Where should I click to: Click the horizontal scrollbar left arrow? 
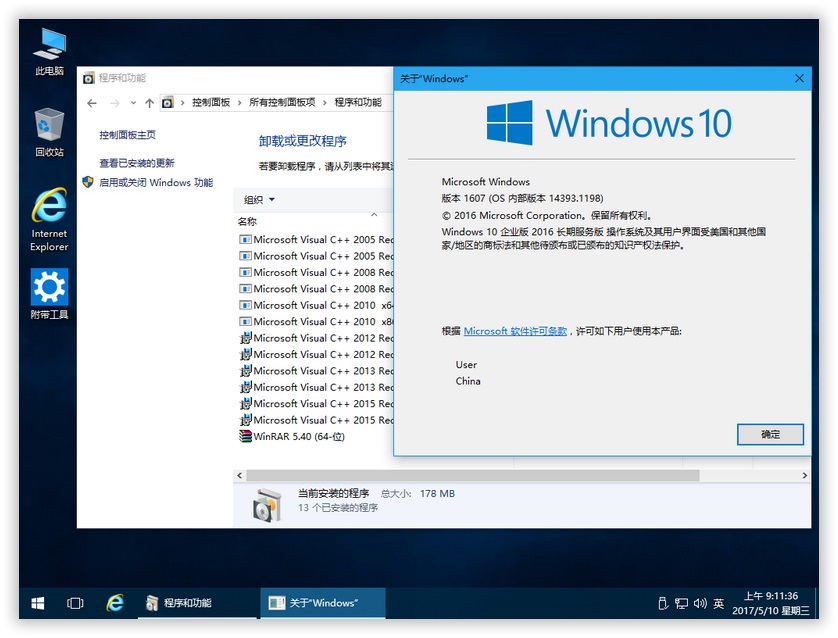click(x=239, y=476)
